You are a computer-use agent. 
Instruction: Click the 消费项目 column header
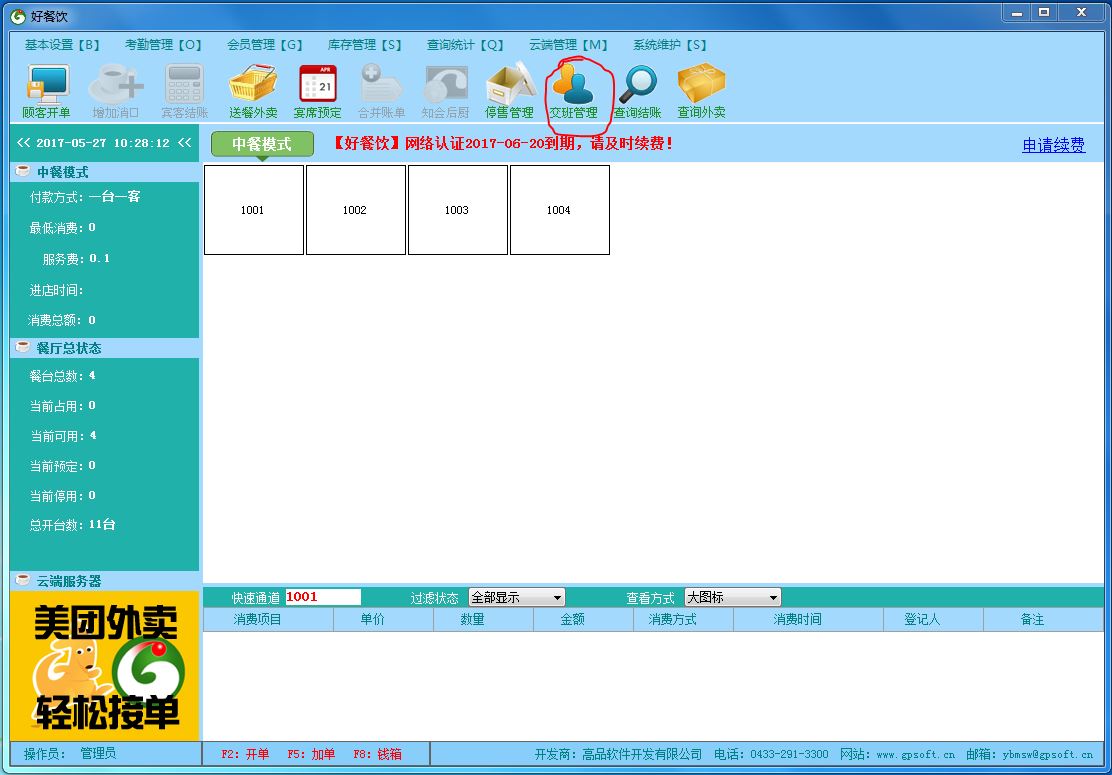pyautogui.click(x=269, y=620)
